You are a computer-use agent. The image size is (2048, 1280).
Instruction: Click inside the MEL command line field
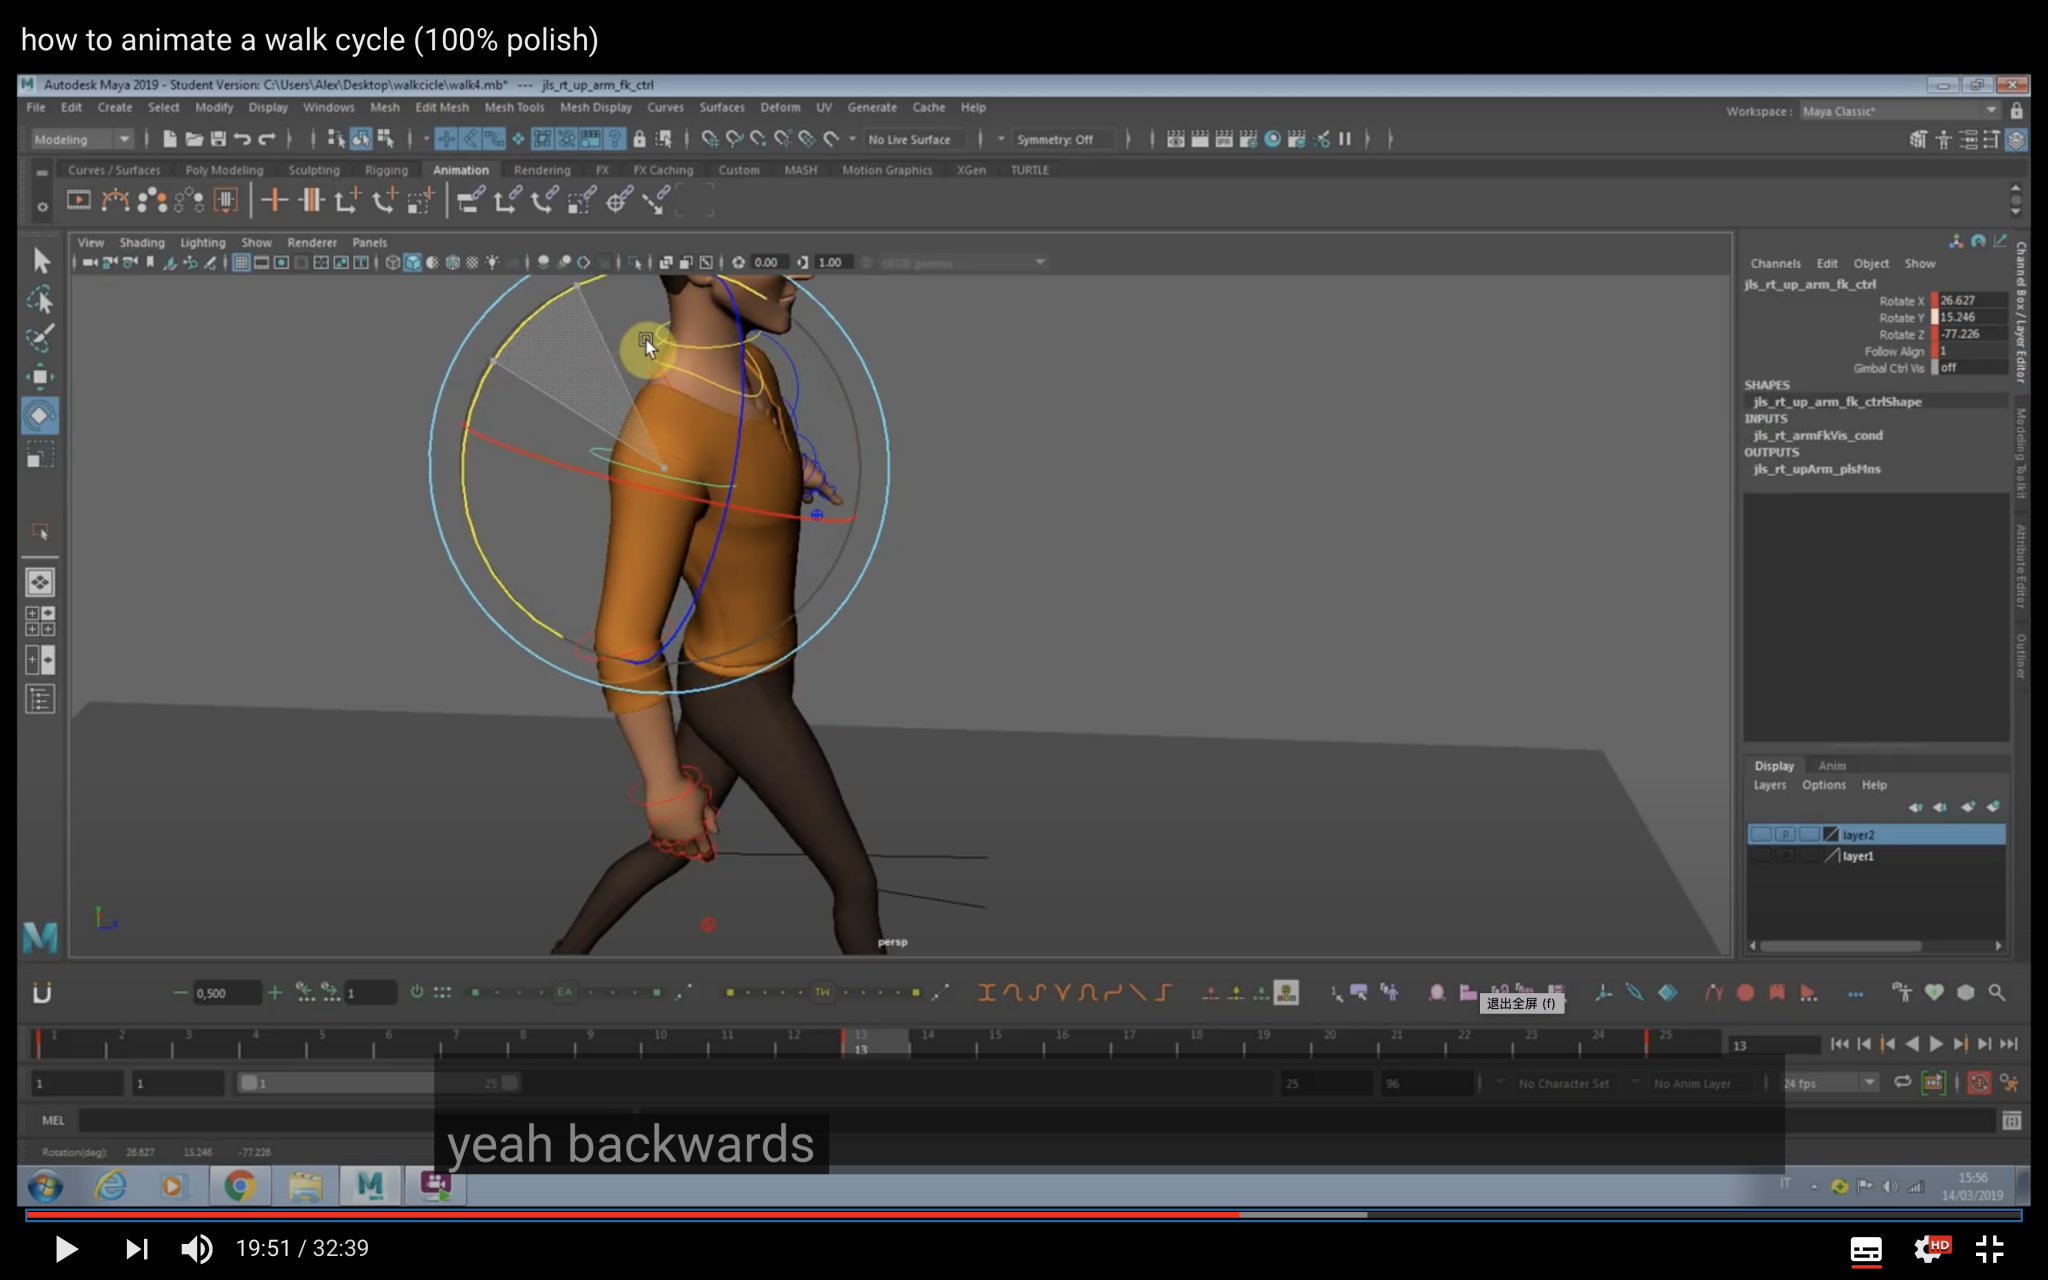tap(300, 1121)
